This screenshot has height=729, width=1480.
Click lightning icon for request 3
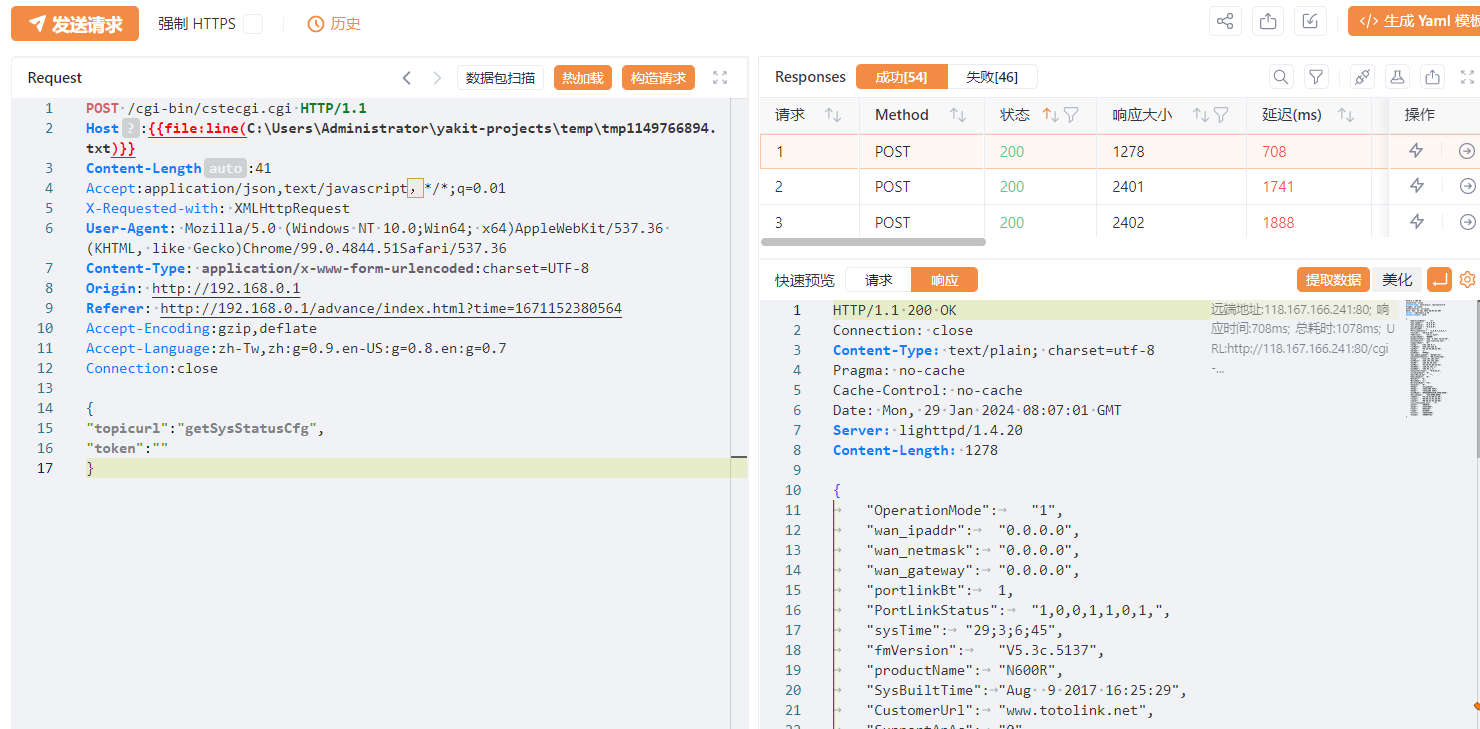point(1416,222)
